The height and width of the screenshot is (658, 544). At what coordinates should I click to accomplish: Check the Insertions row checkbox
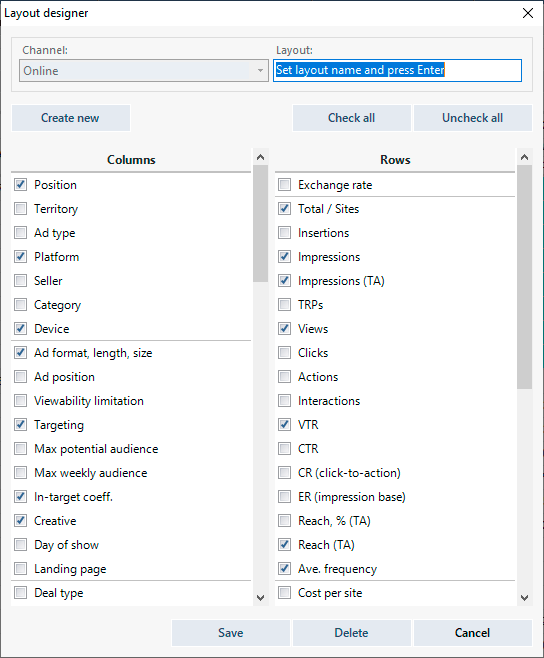tap(285, 232)
